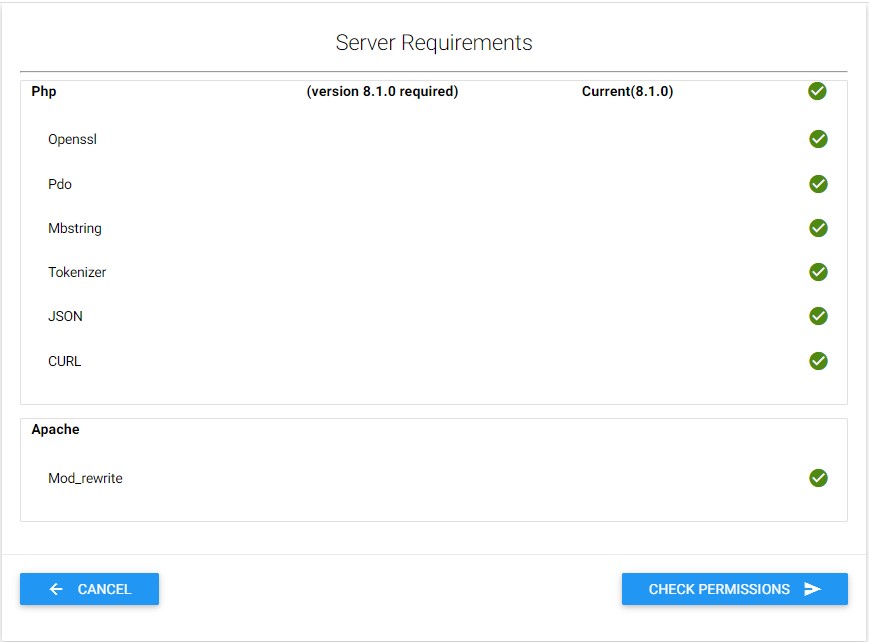Click the Apache section label

pyautogui.click(x=55, y=429)
